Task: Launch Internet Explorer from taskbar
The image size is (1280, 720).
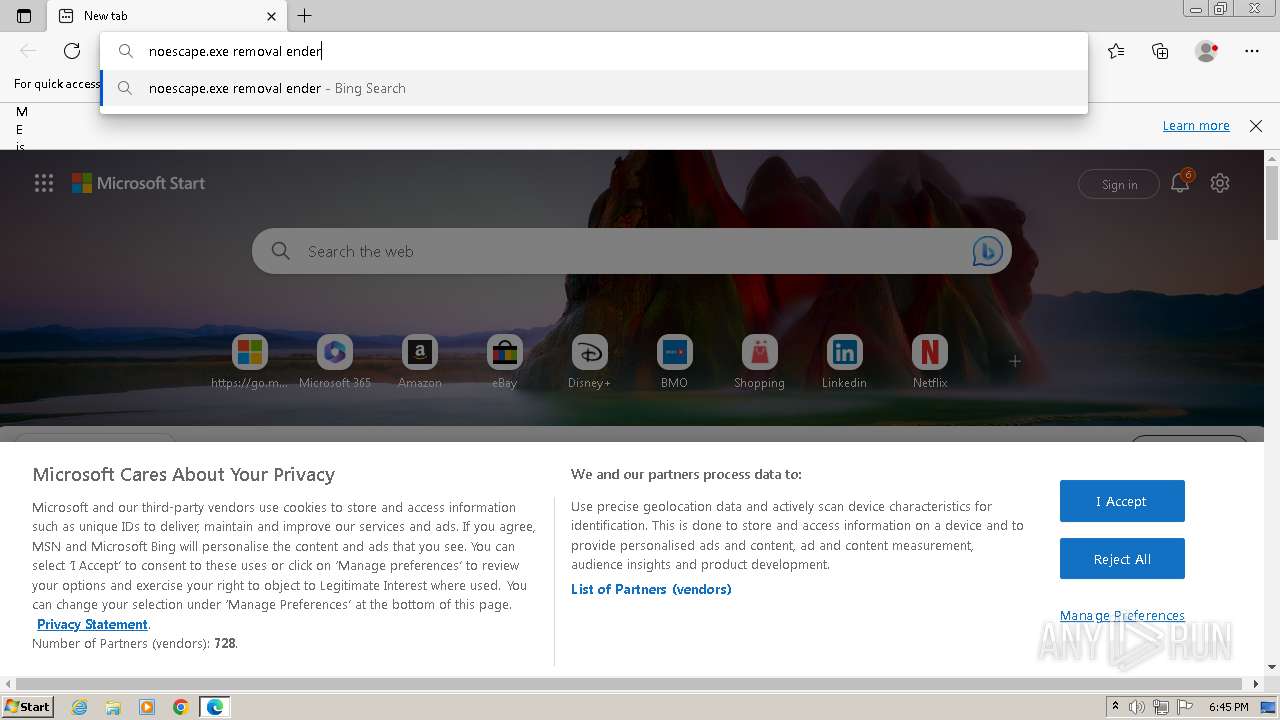Action: click(80, 707)
